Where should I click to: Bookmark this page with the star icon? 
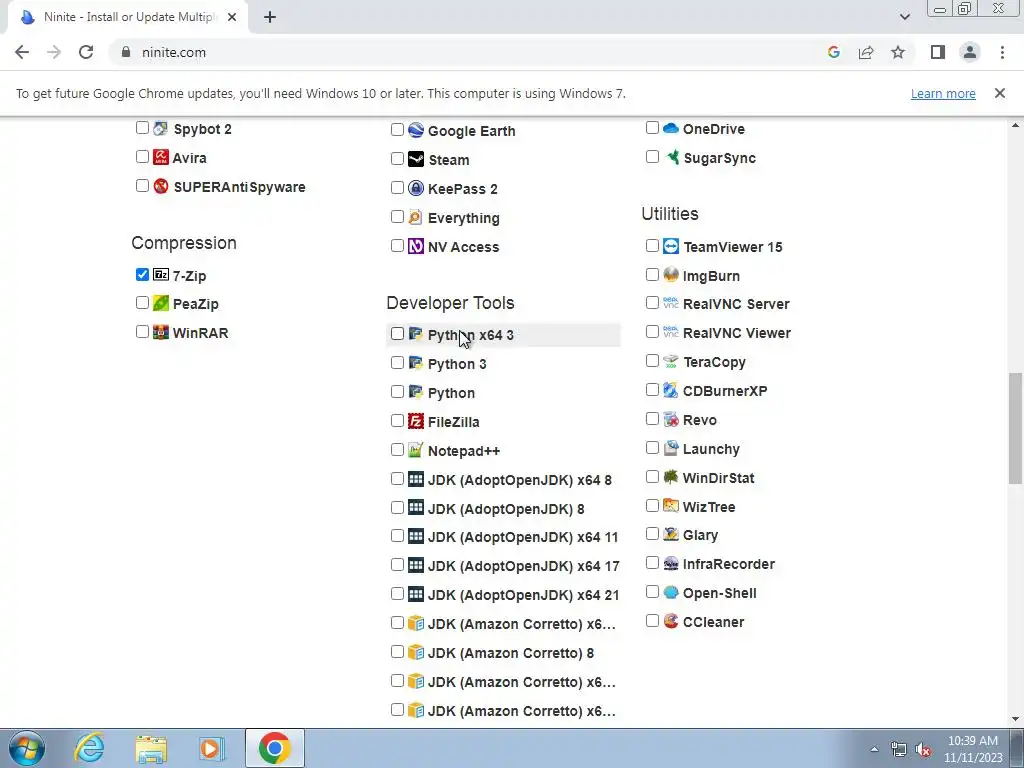(x=898, y=52)
